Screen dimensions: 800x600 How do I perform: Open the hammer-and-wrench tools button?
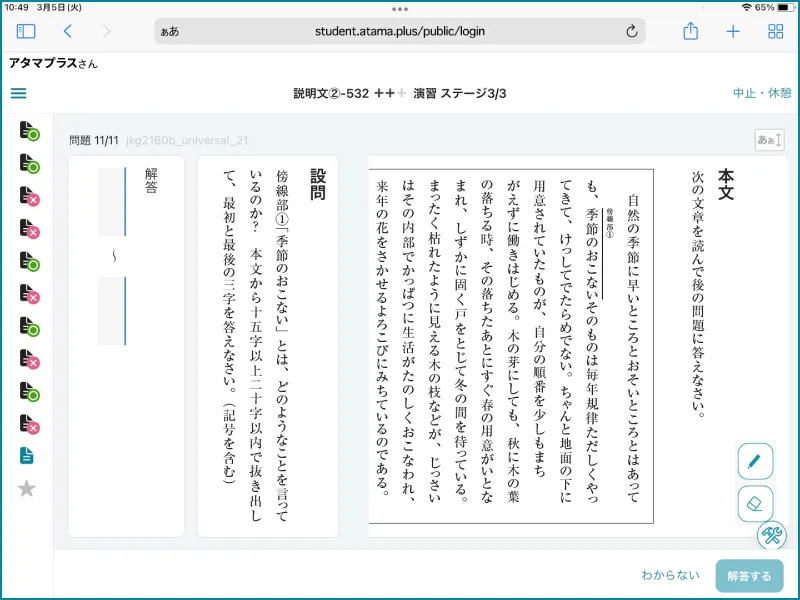pos(771,535)
